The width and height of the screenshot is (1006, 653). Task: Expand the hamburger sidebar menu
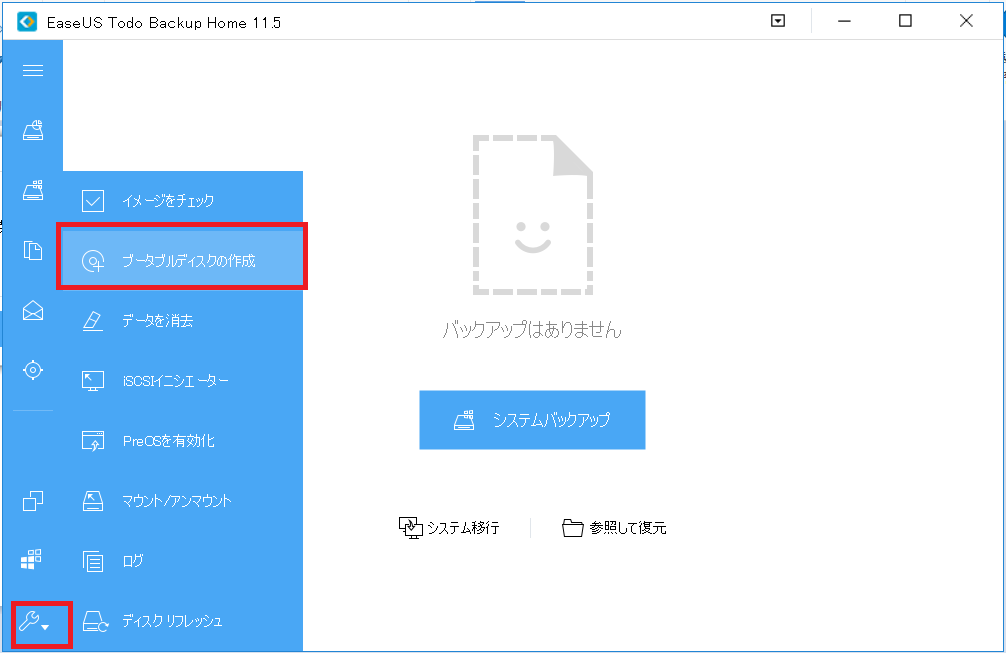pos(33,71)
